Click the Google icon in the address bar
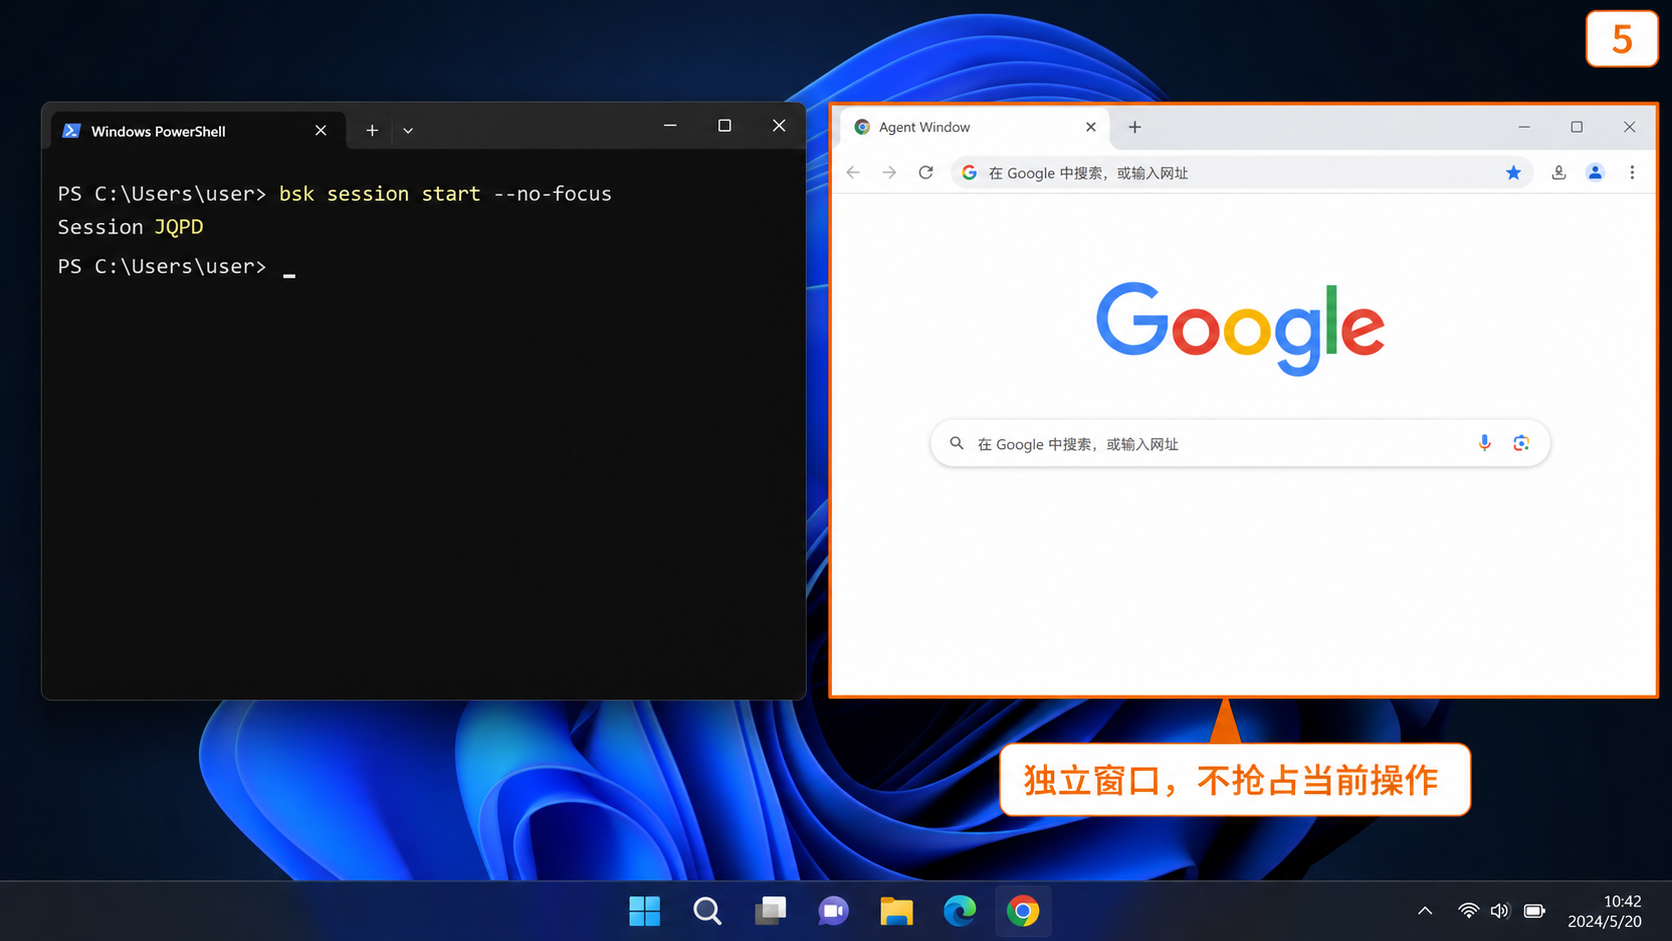 point(969,173)
